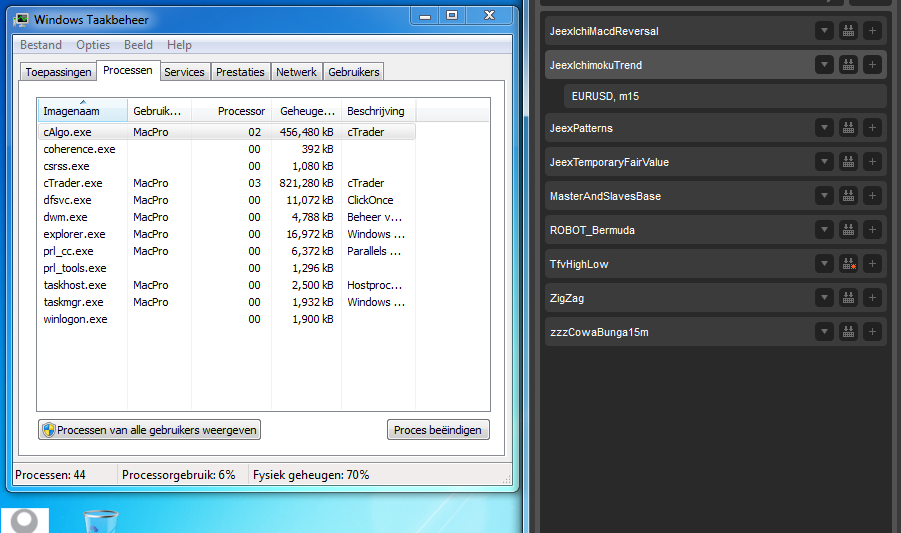The width and height of the screenshot is (901, 533).
Task: Add instance to JeexIchiMacdReversal with plus icon
Action: [872, 31]
